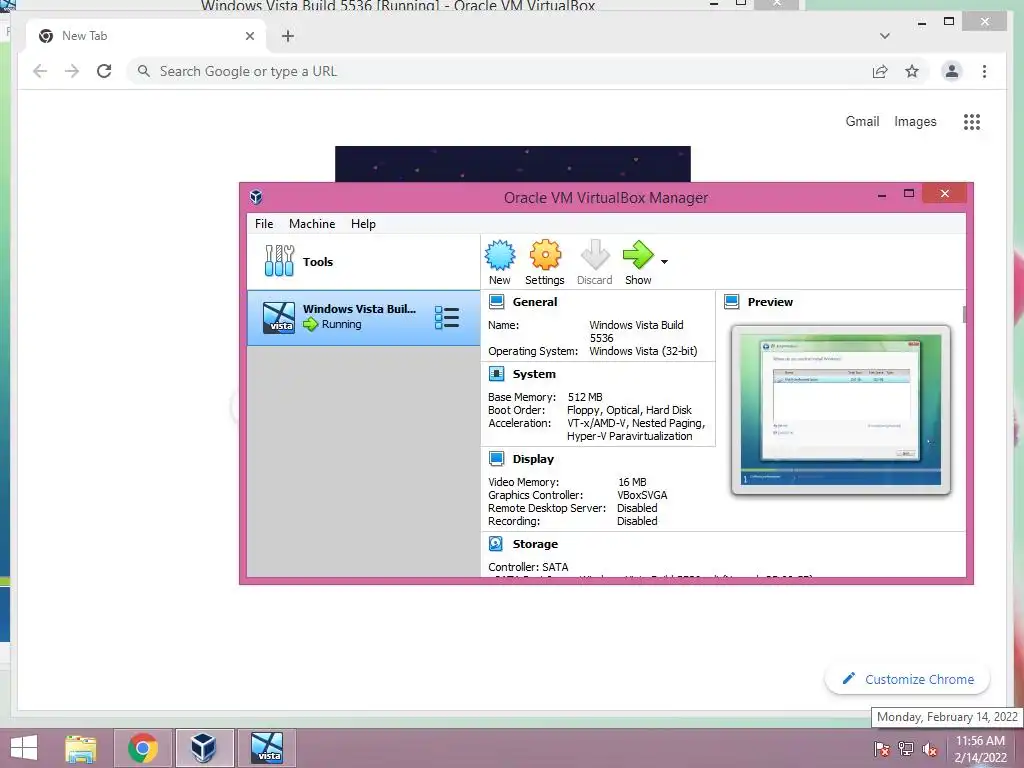This screenshot has width=1024, height=768.
Task: Click the Graphics Controller VBoxSVGA value
Action: 642,495
